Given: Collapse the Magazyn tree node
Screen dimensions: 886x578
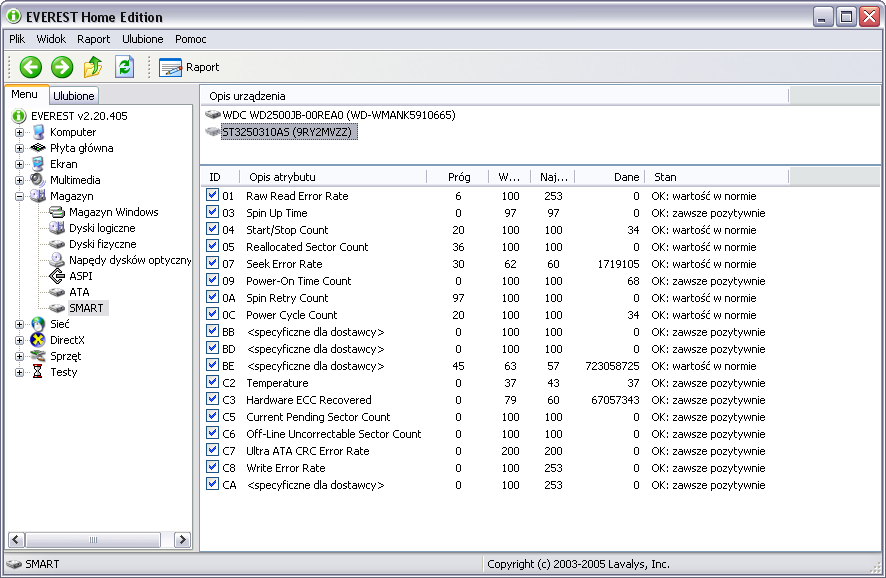Looking at the screenshot, I should click(x=19, y=196).
